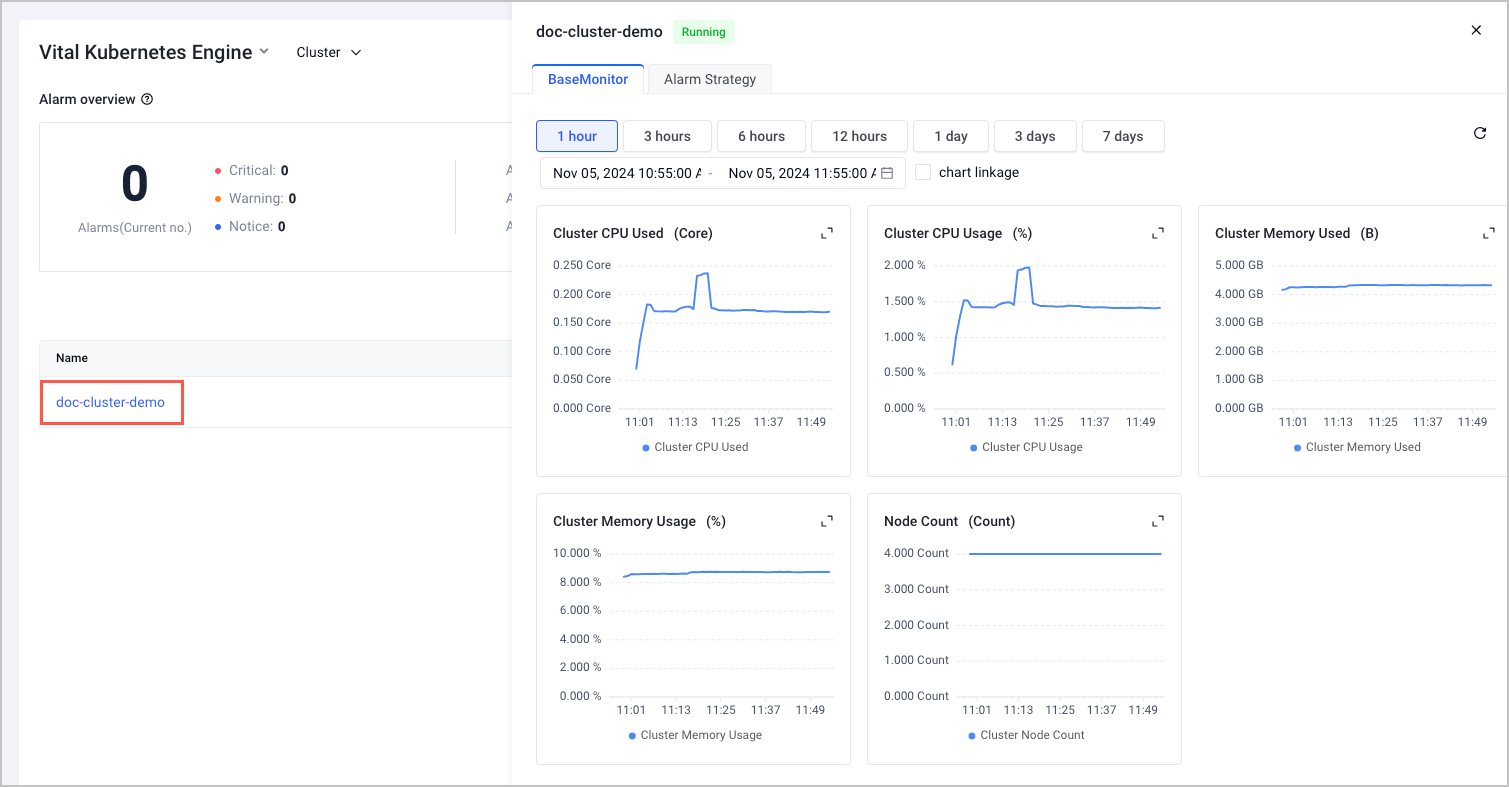Viewport: 1509px width, 787px height.
Task: Open the date range calendar picker
Action: pos(887,173)
